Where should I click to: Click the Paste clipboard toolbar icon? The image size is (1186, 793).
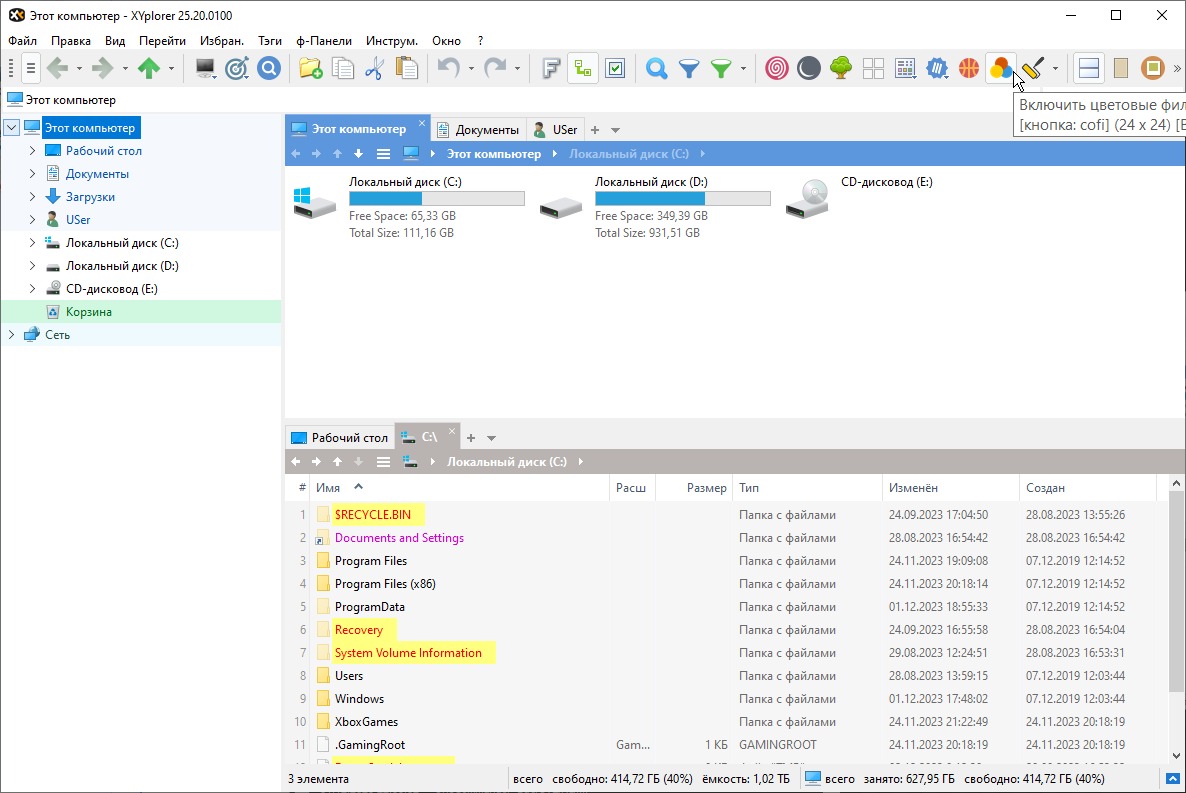coord(407,68)
